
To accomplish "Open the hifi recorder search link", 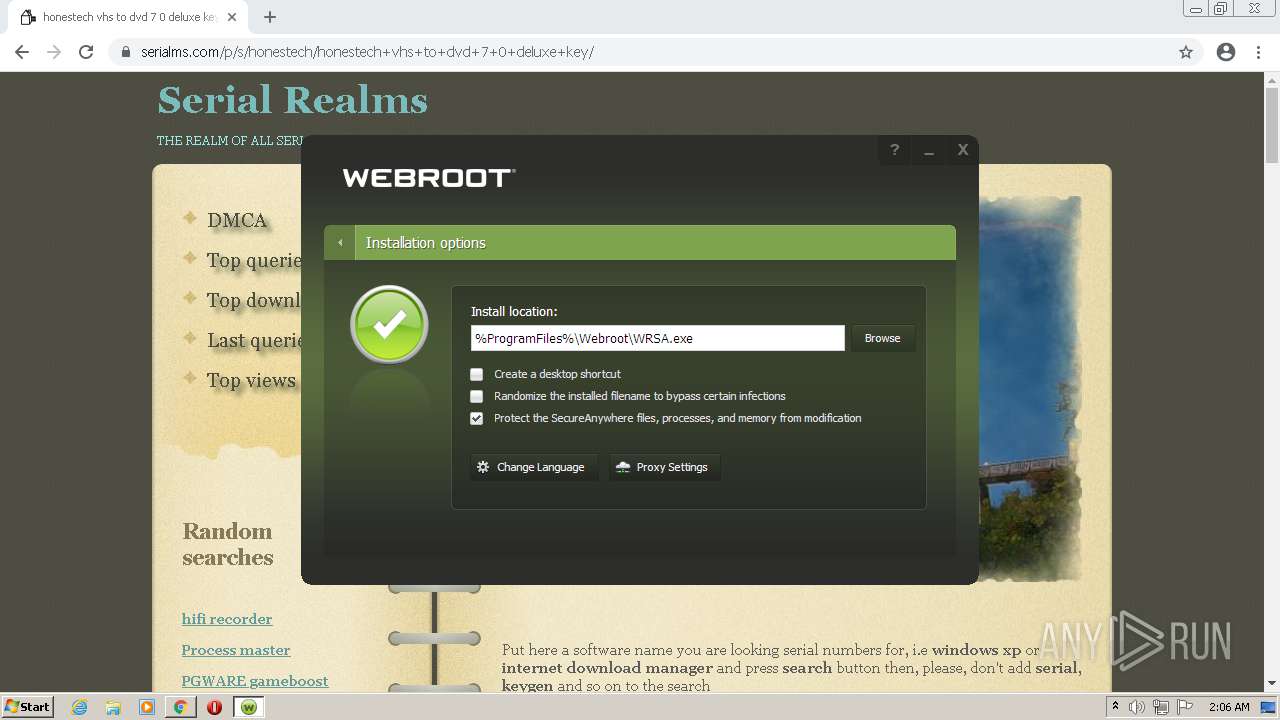I will (x=227, y=619).
